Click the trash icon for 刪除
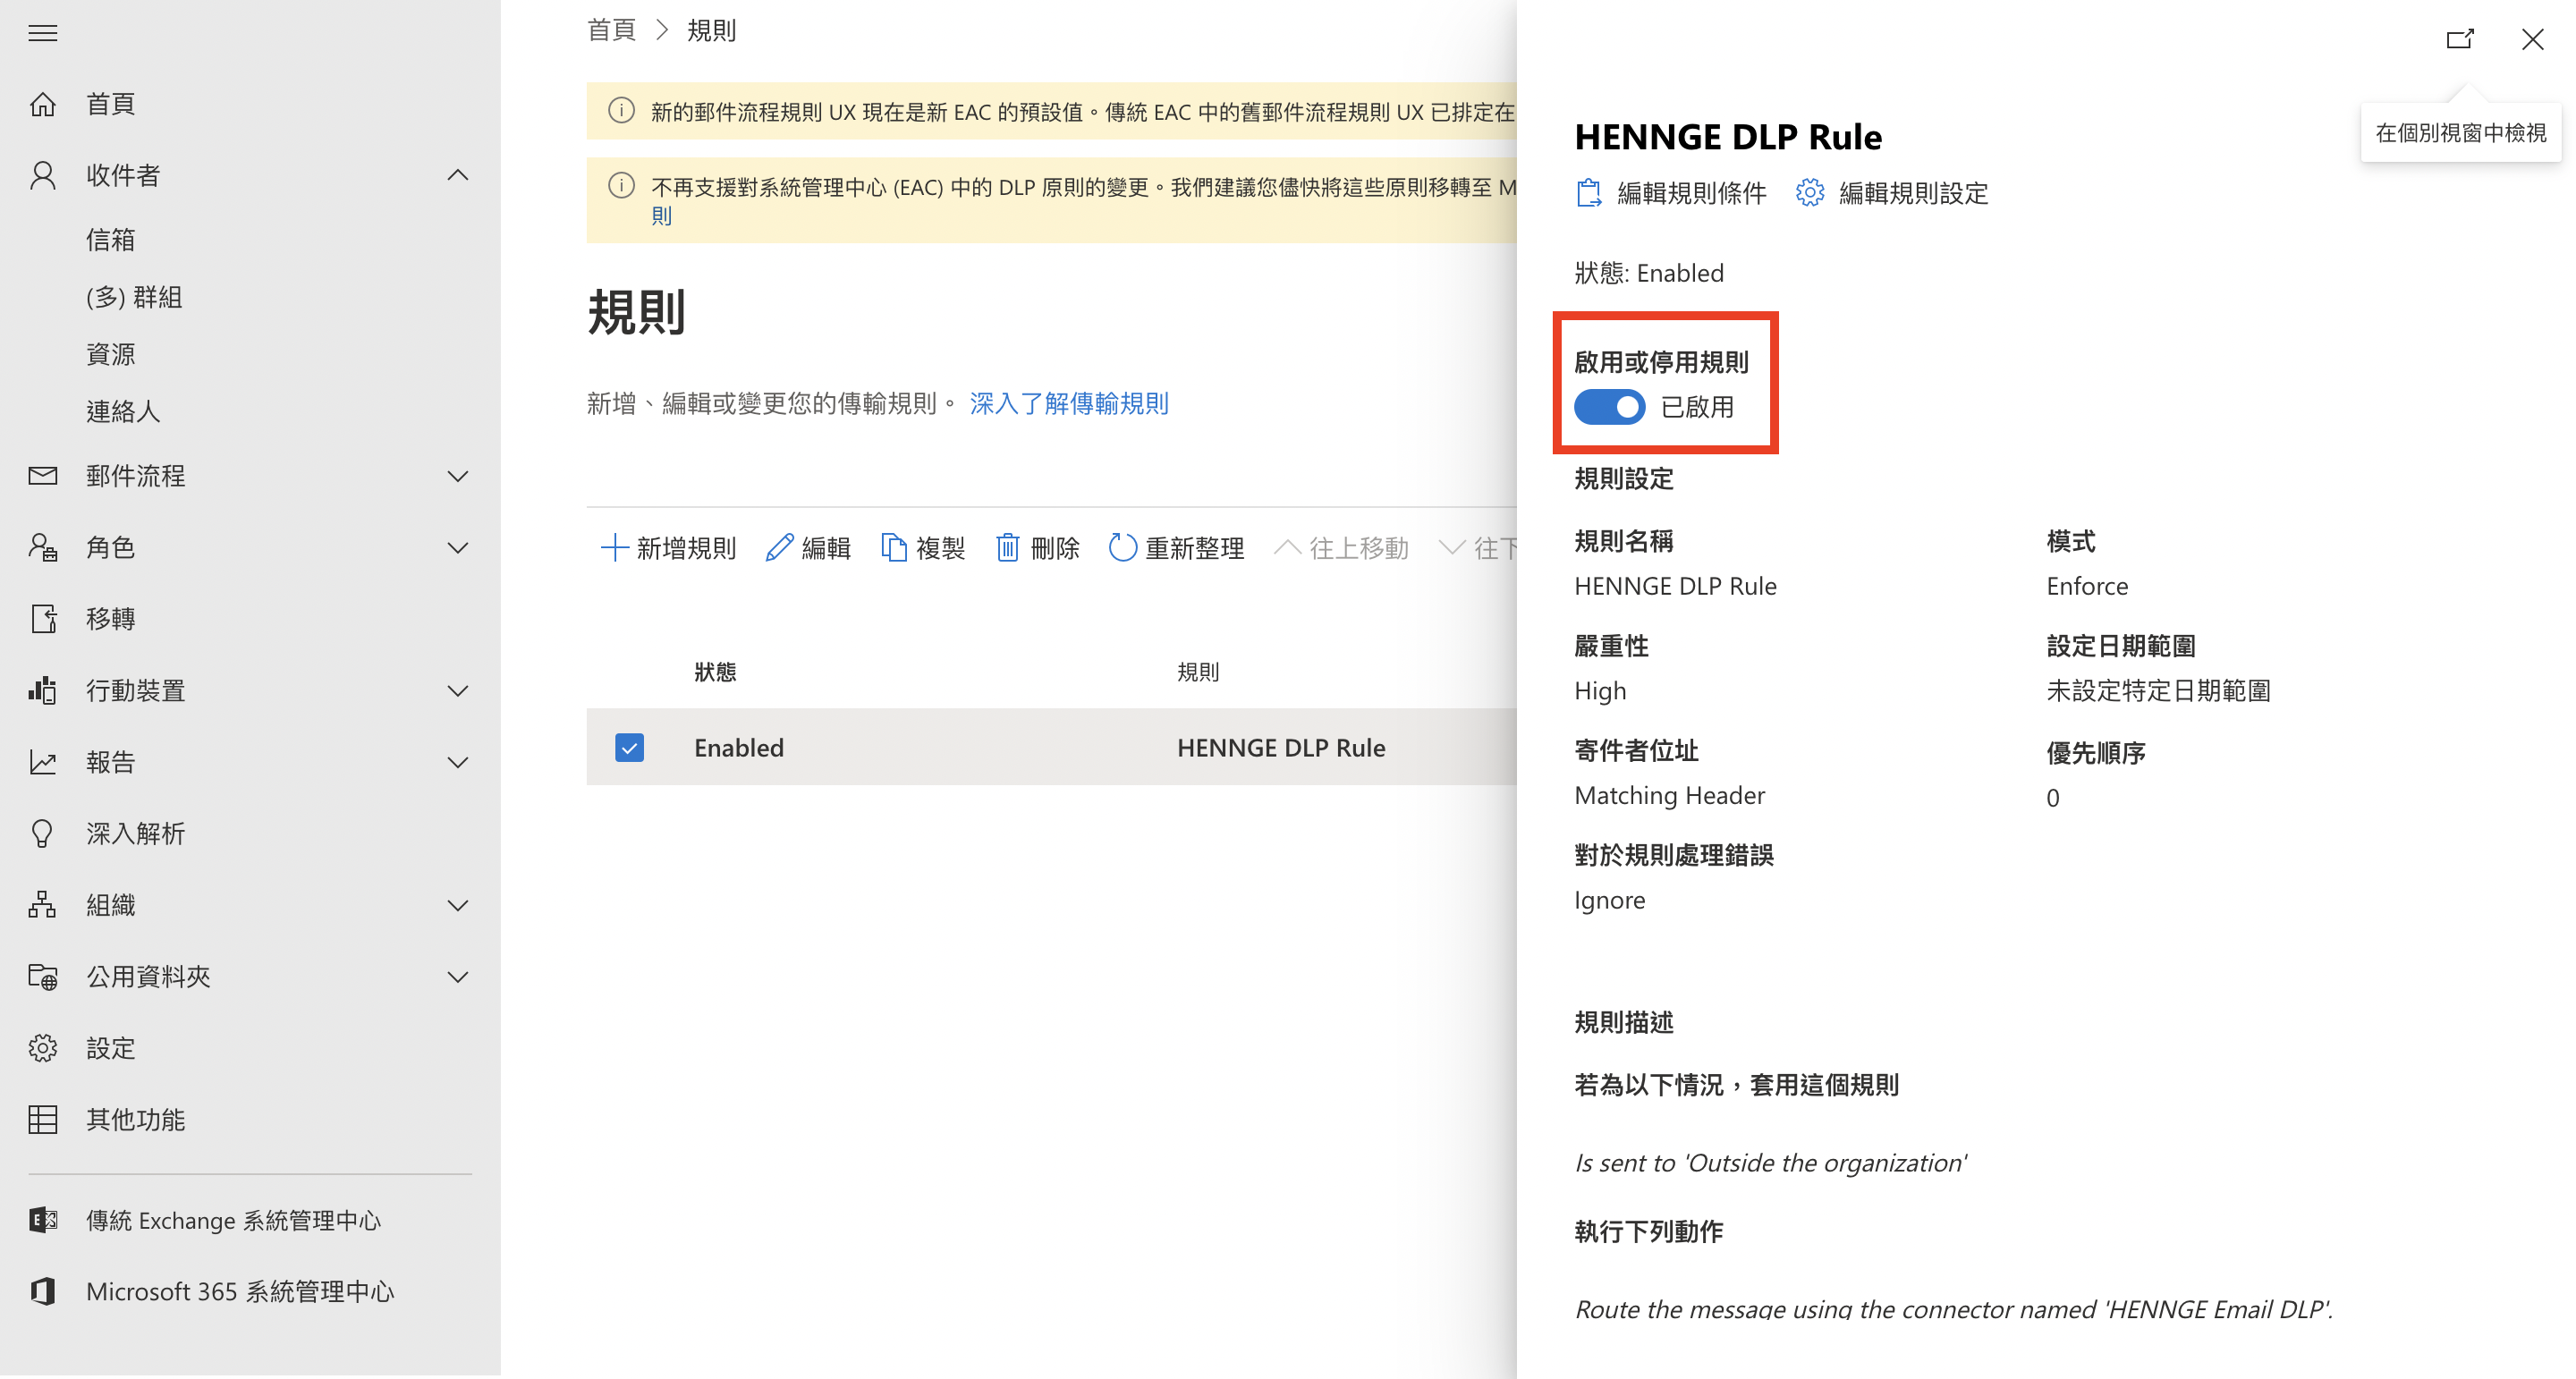Screen dimensions: 2576x1379 tap(1008, 548)
